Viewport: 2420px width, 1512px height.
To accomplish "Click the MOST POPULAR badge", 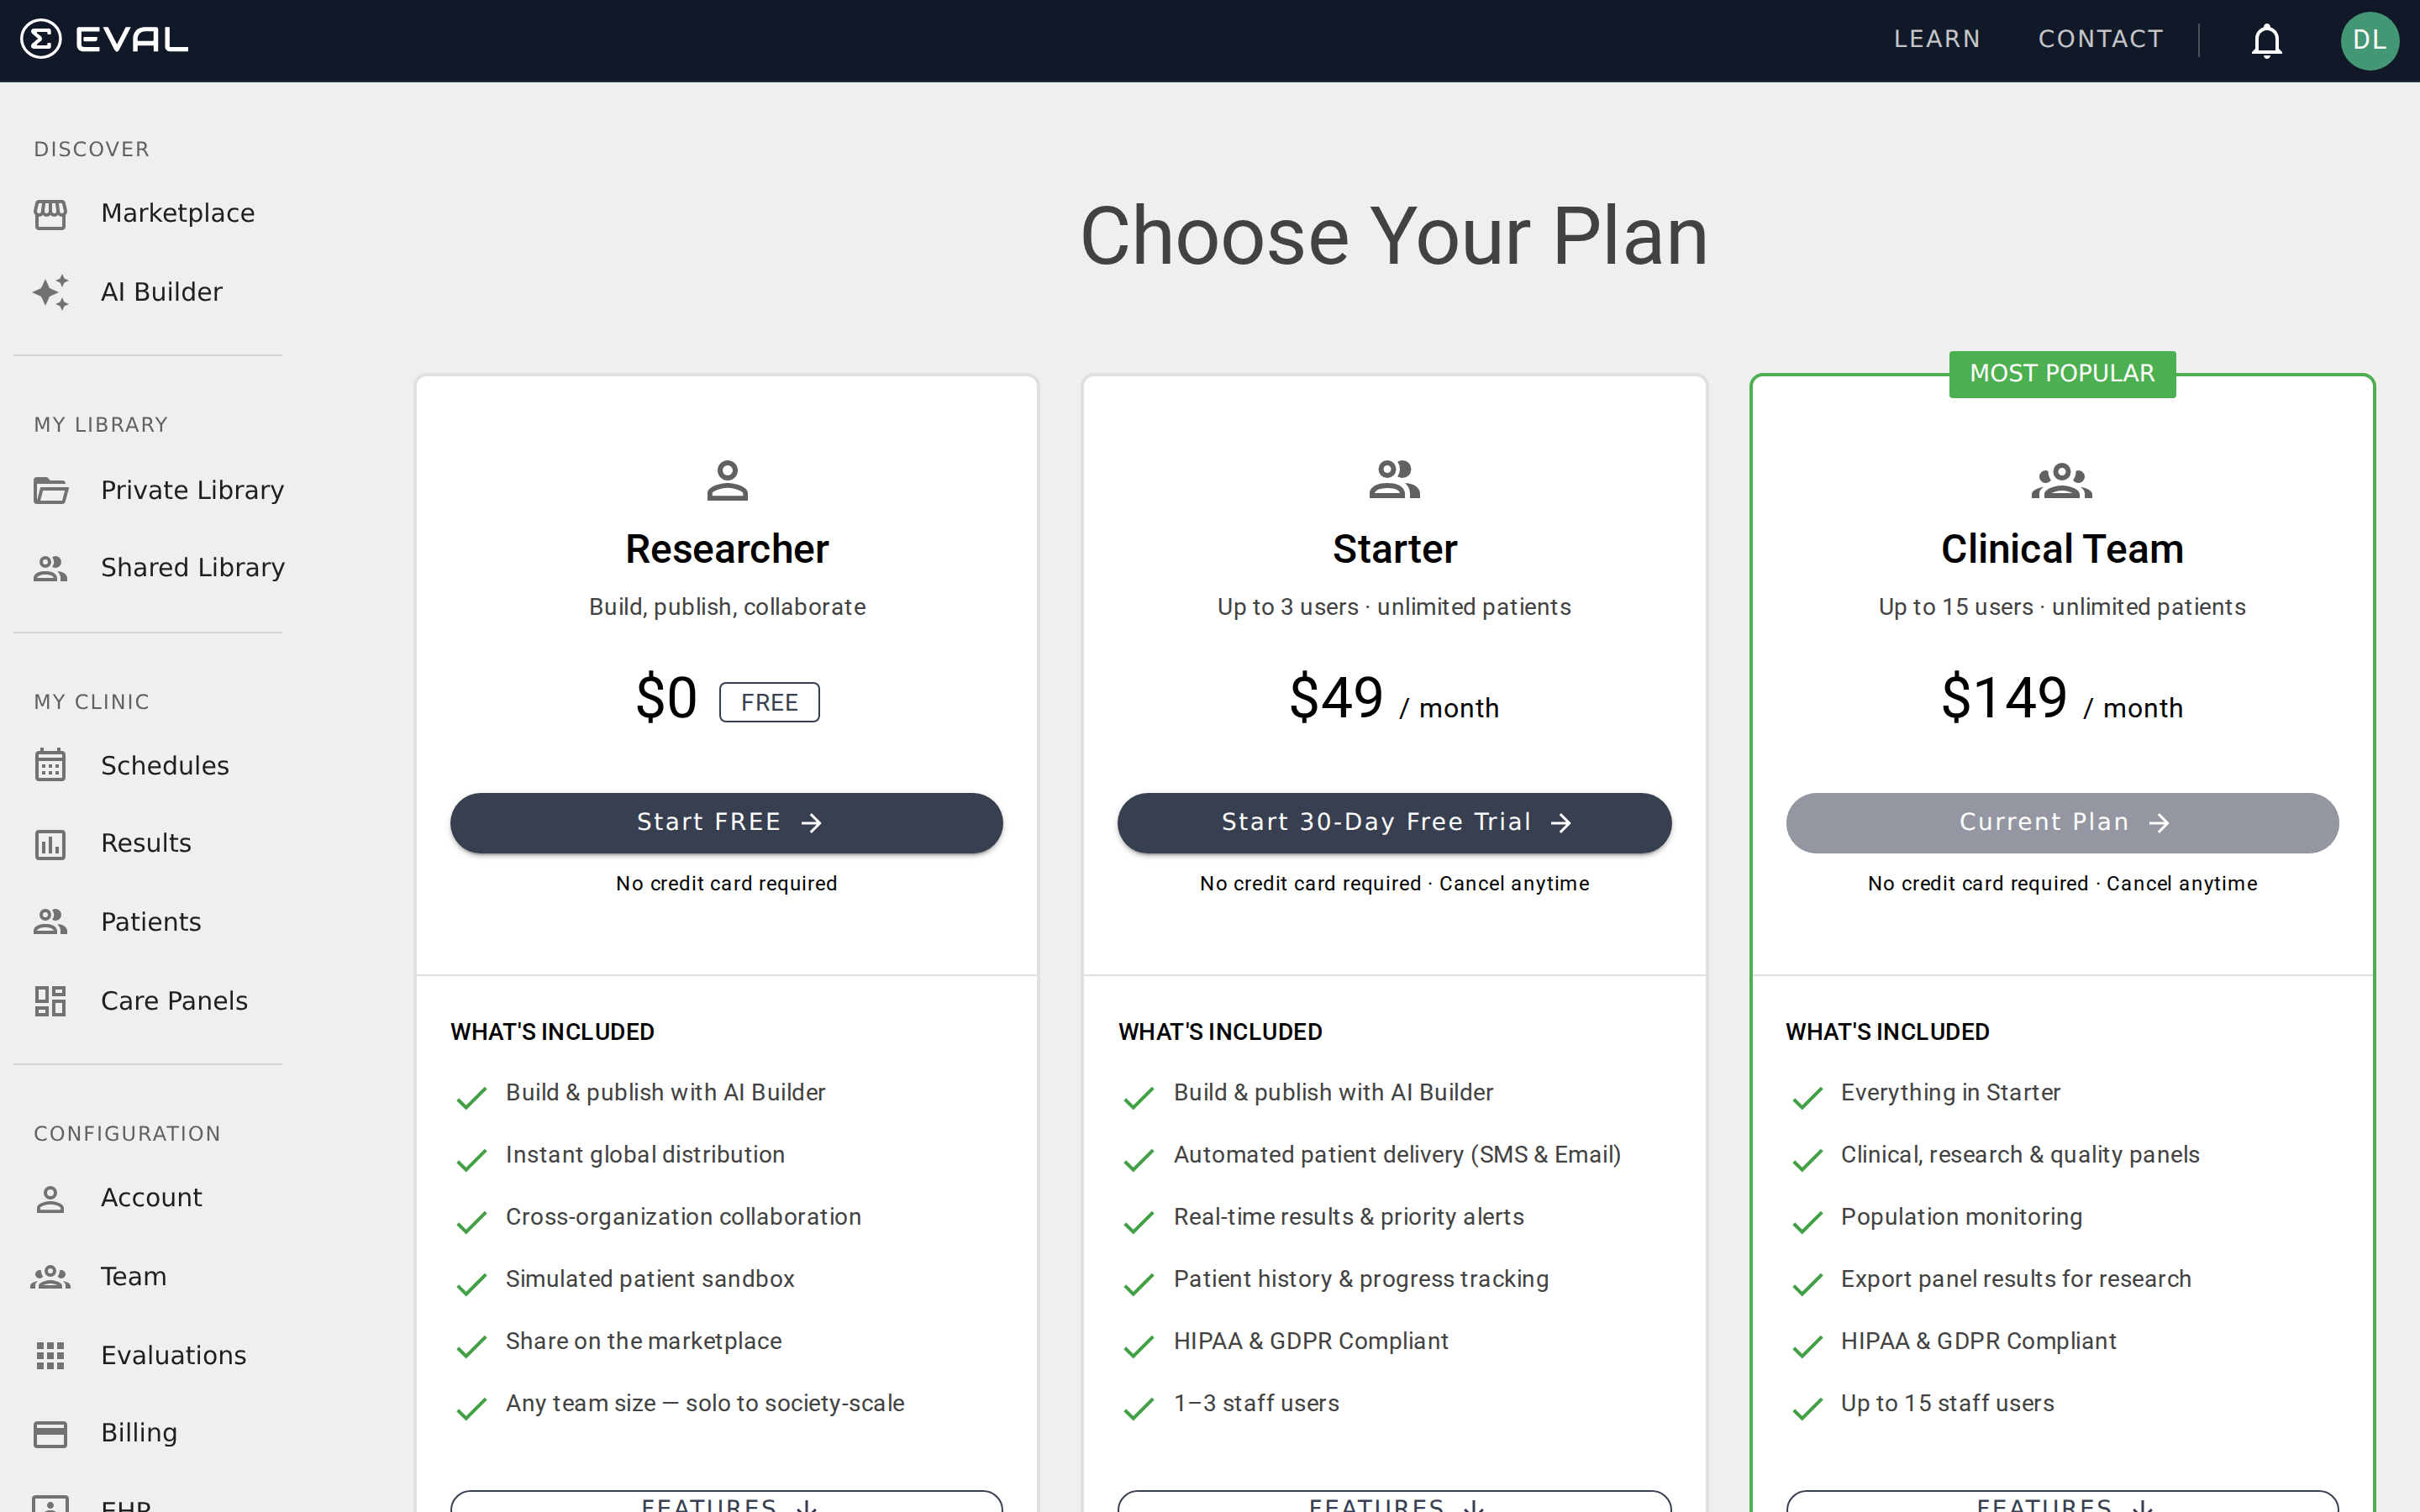I will [2062, 373].
